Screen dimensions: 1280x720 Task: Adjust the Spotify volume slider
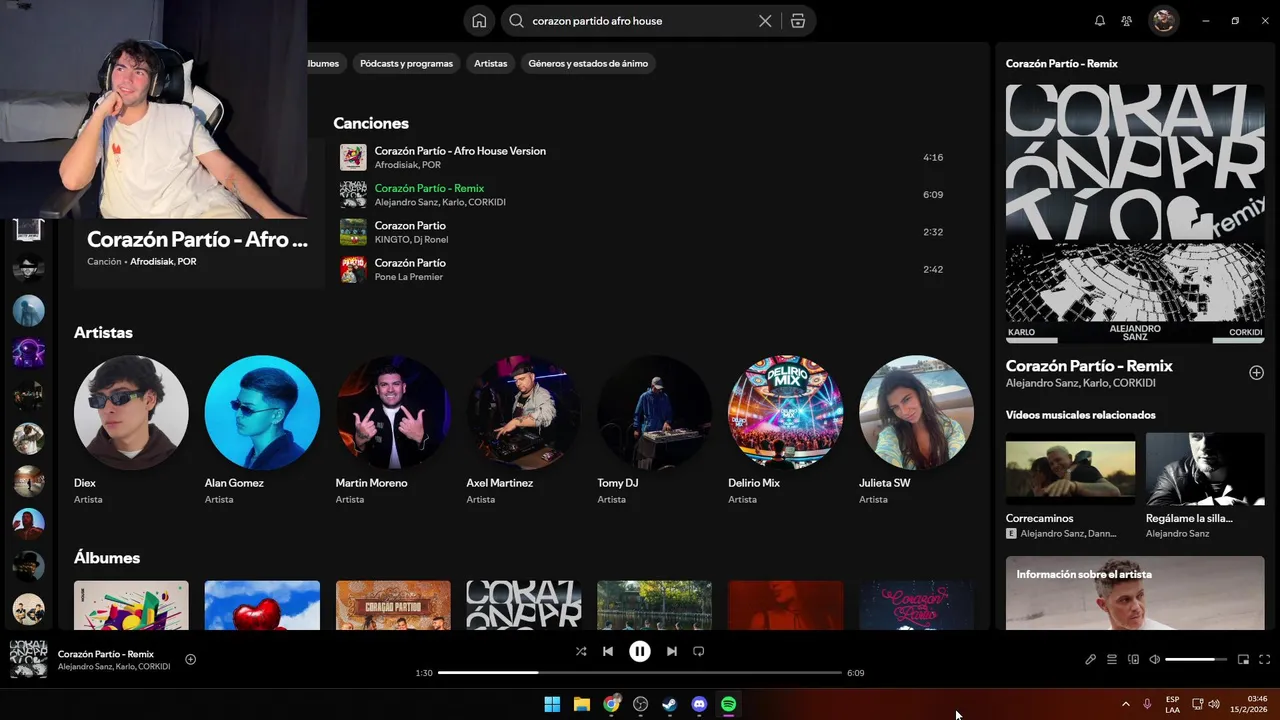coord(1196,659)
